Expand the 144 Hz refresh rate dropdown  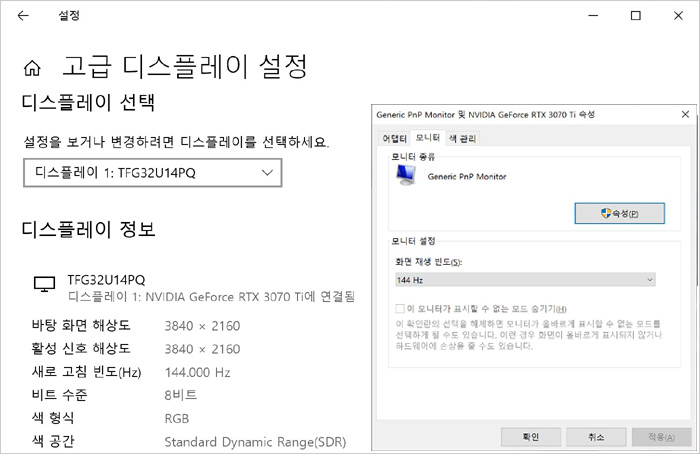point(524,280)
